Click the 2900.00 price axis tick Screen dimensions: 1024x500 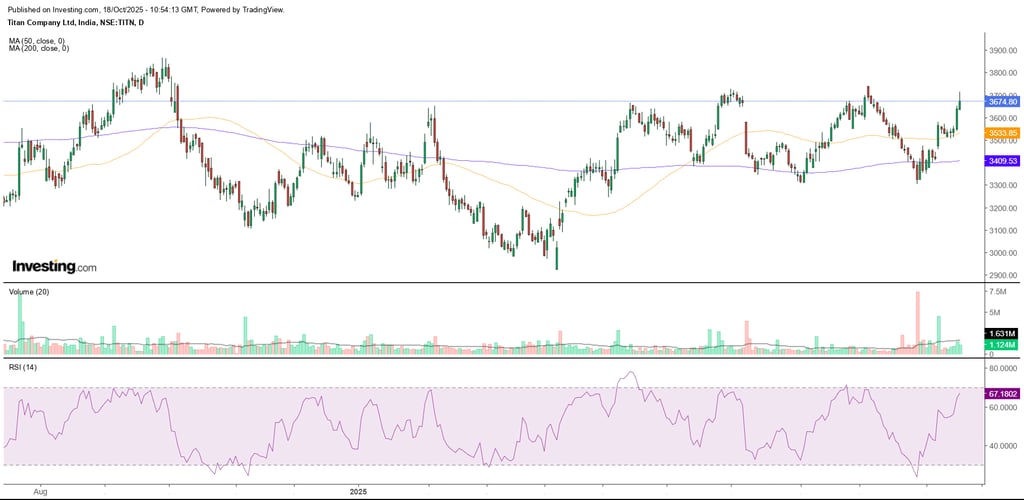pyautogui.click(x=1004, y=276)
